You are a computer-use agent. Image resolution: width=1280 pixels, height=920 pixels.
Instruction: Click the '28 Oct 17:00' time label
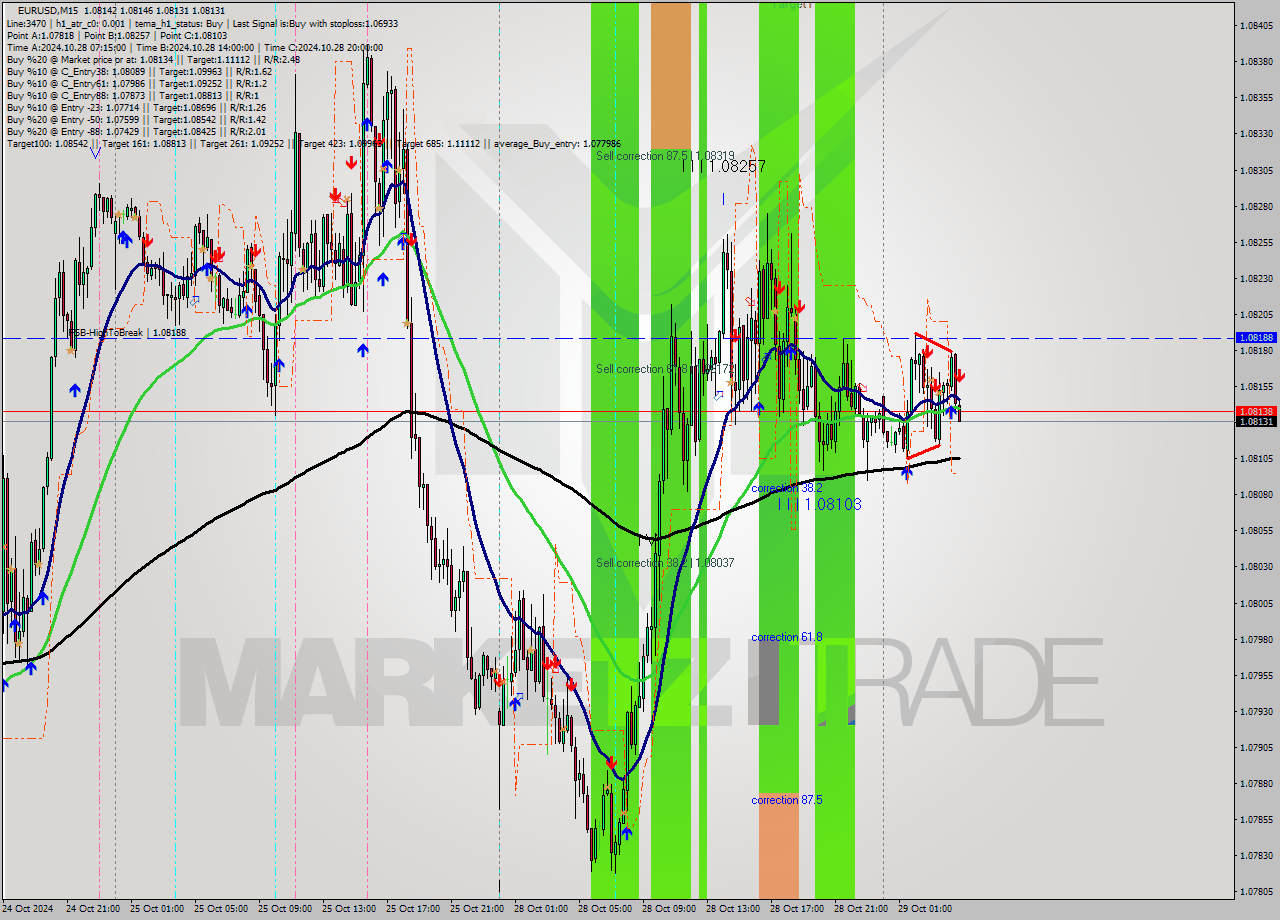(798, 909)
